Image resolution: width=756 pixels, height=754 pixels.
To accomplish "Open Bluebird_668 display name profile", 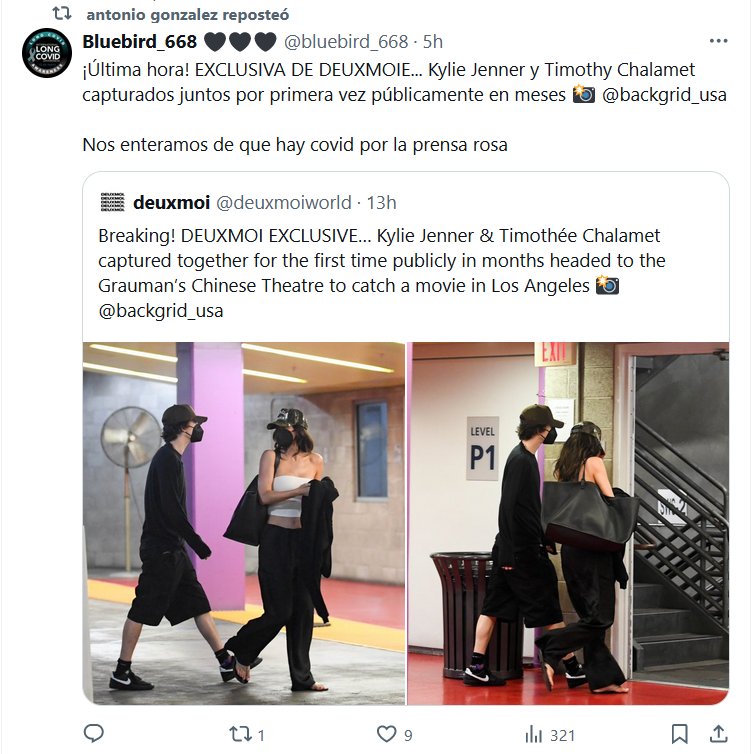I will pyautogui.click(x=140, y=42).
